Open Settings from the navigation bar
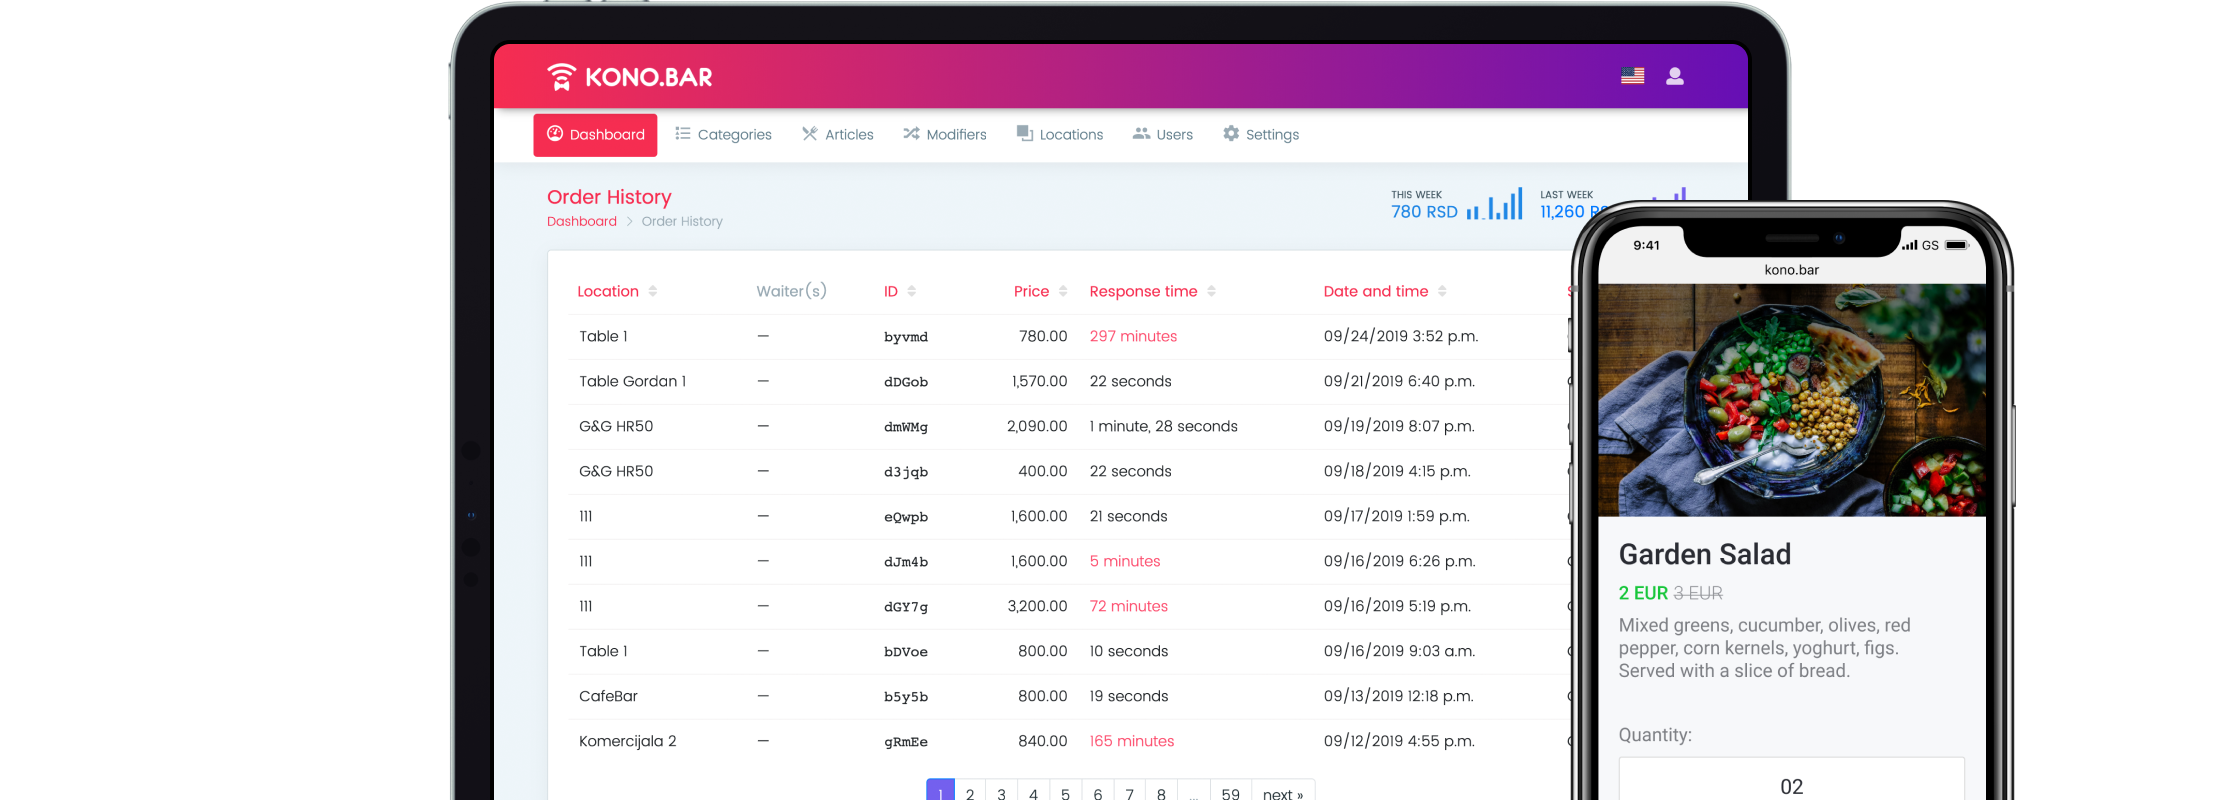The width and height of the screenshot is (2240, 800). click(1261, 135)
